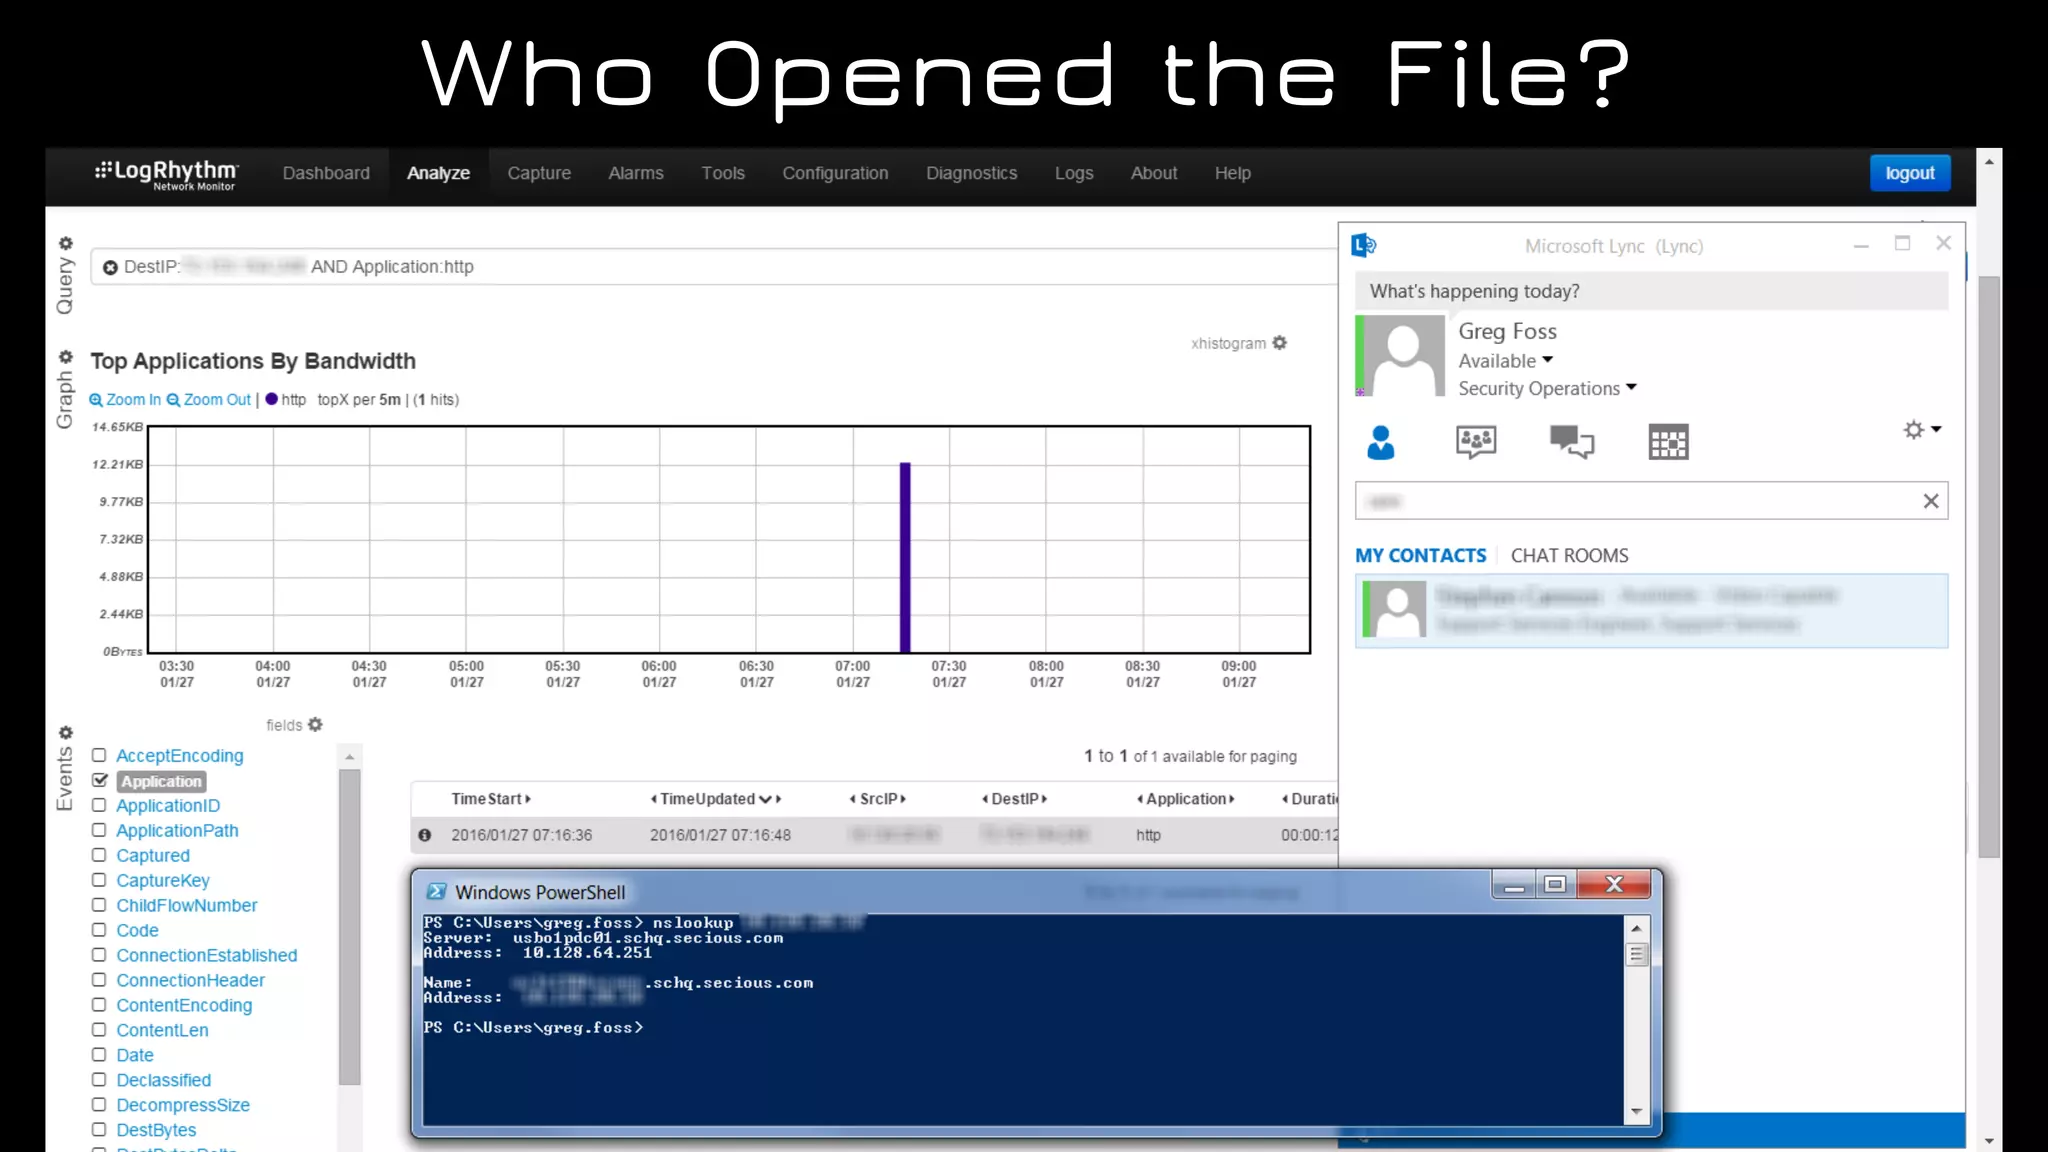
Task: Click the Microsoft Lync logo icon
Action: [1363, 245]
